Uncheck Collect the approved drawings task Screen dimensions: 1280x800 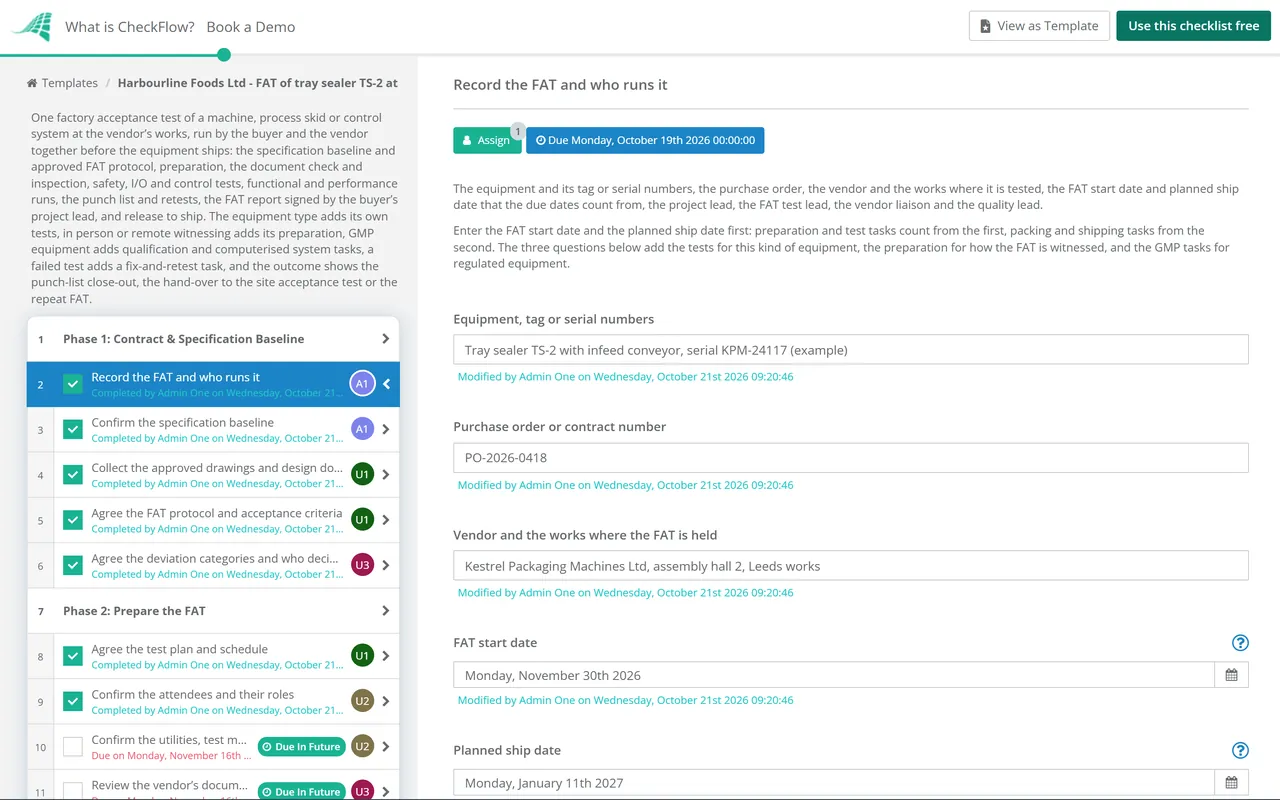coord(73,475)
